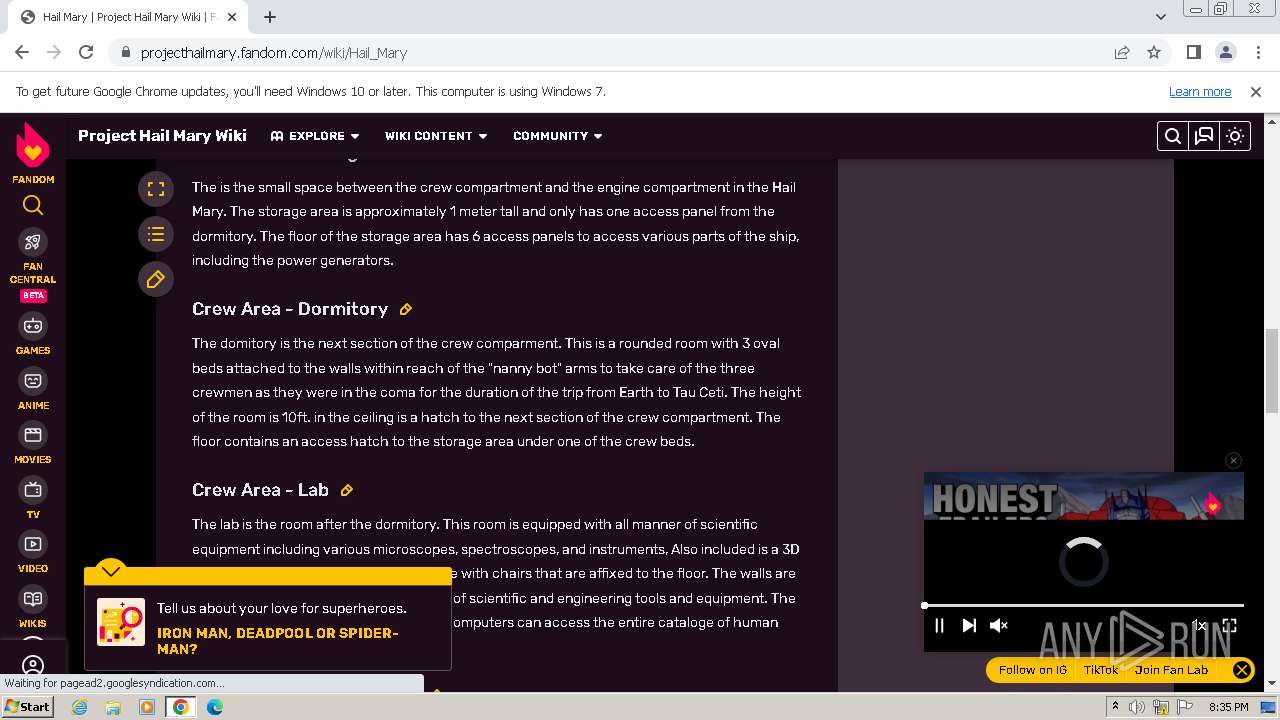Open wiki discussions icon in header
This screenshot has height=720, width=1280.
(x=1204, y=136)
